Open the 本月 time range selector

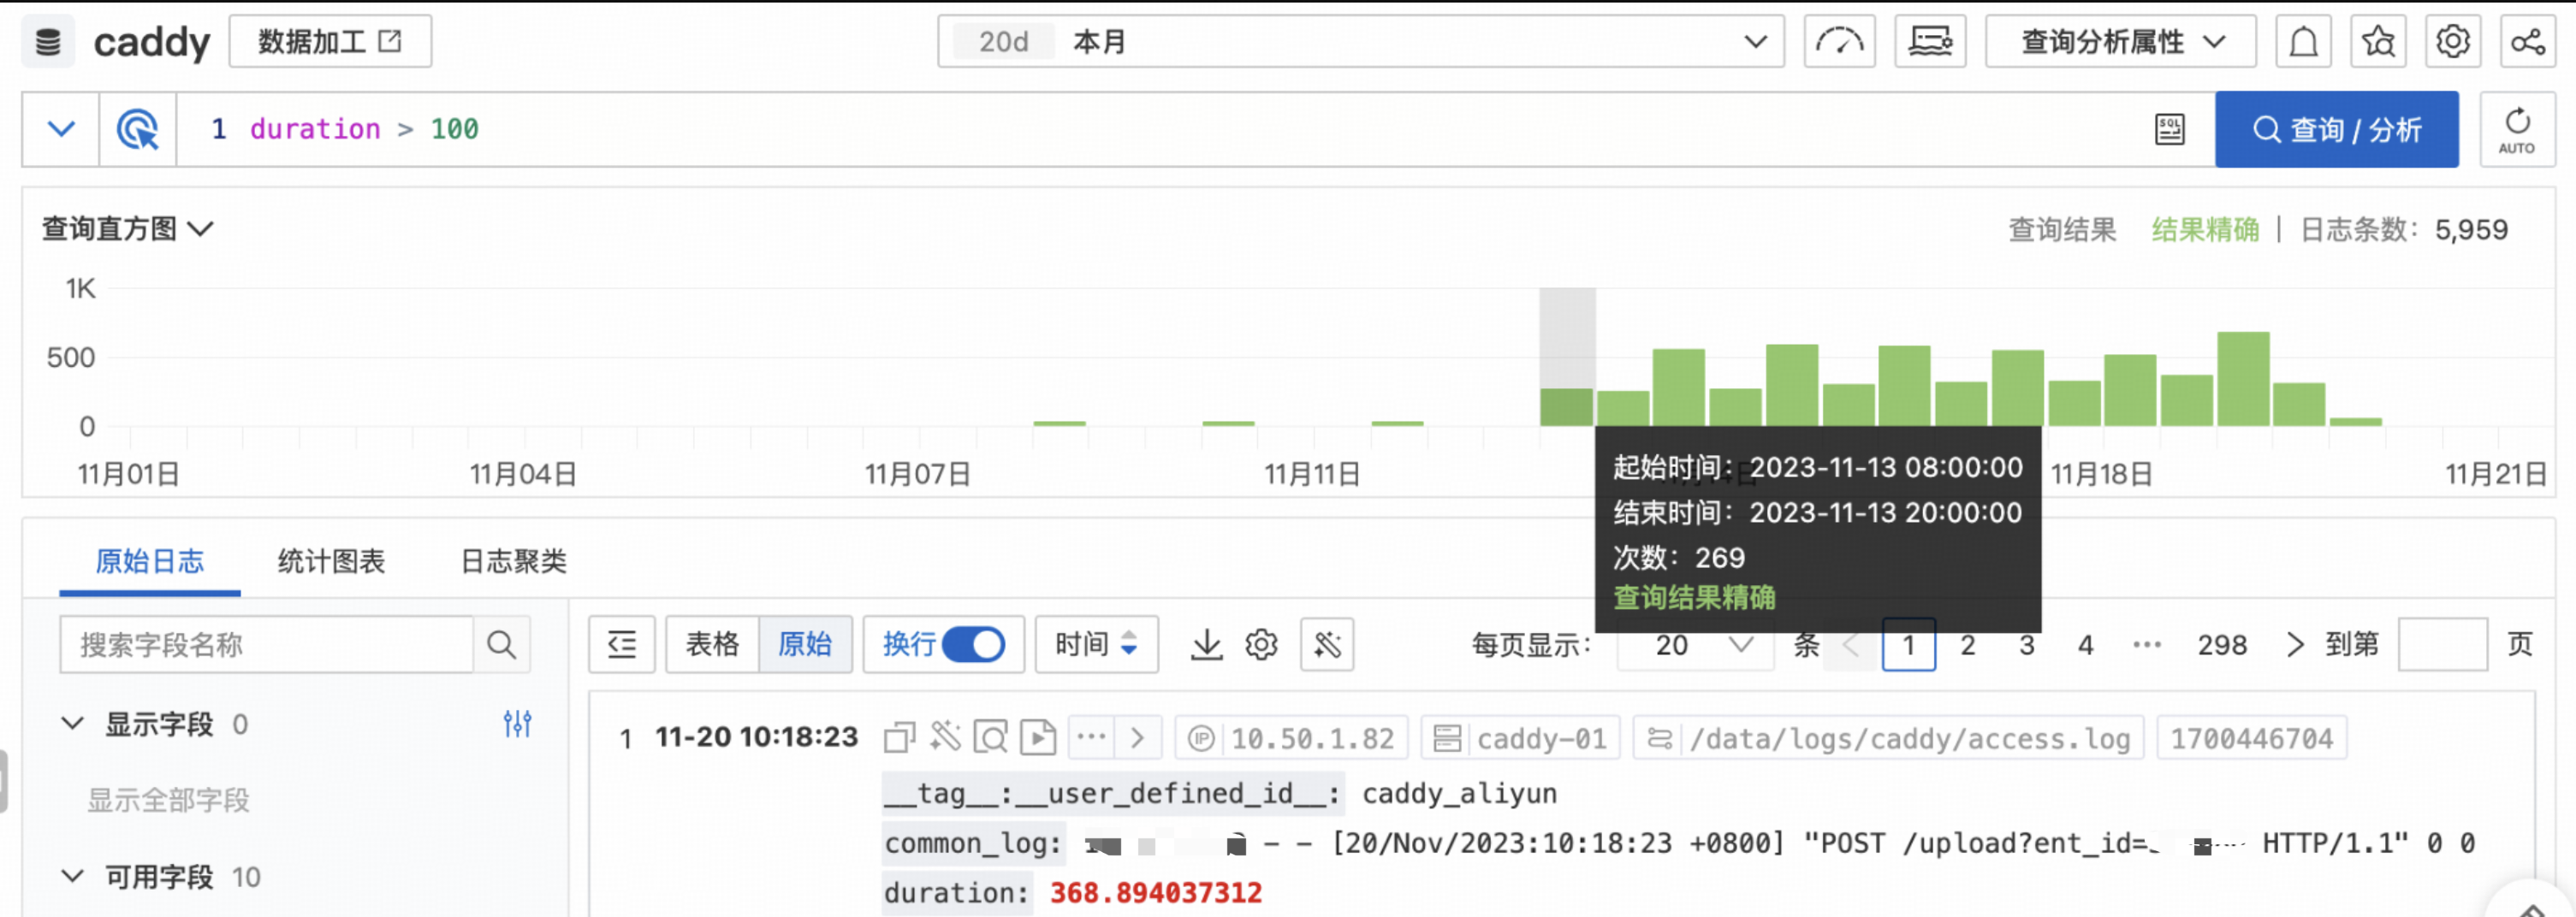pyautogui.click(x=1360, y=42)
